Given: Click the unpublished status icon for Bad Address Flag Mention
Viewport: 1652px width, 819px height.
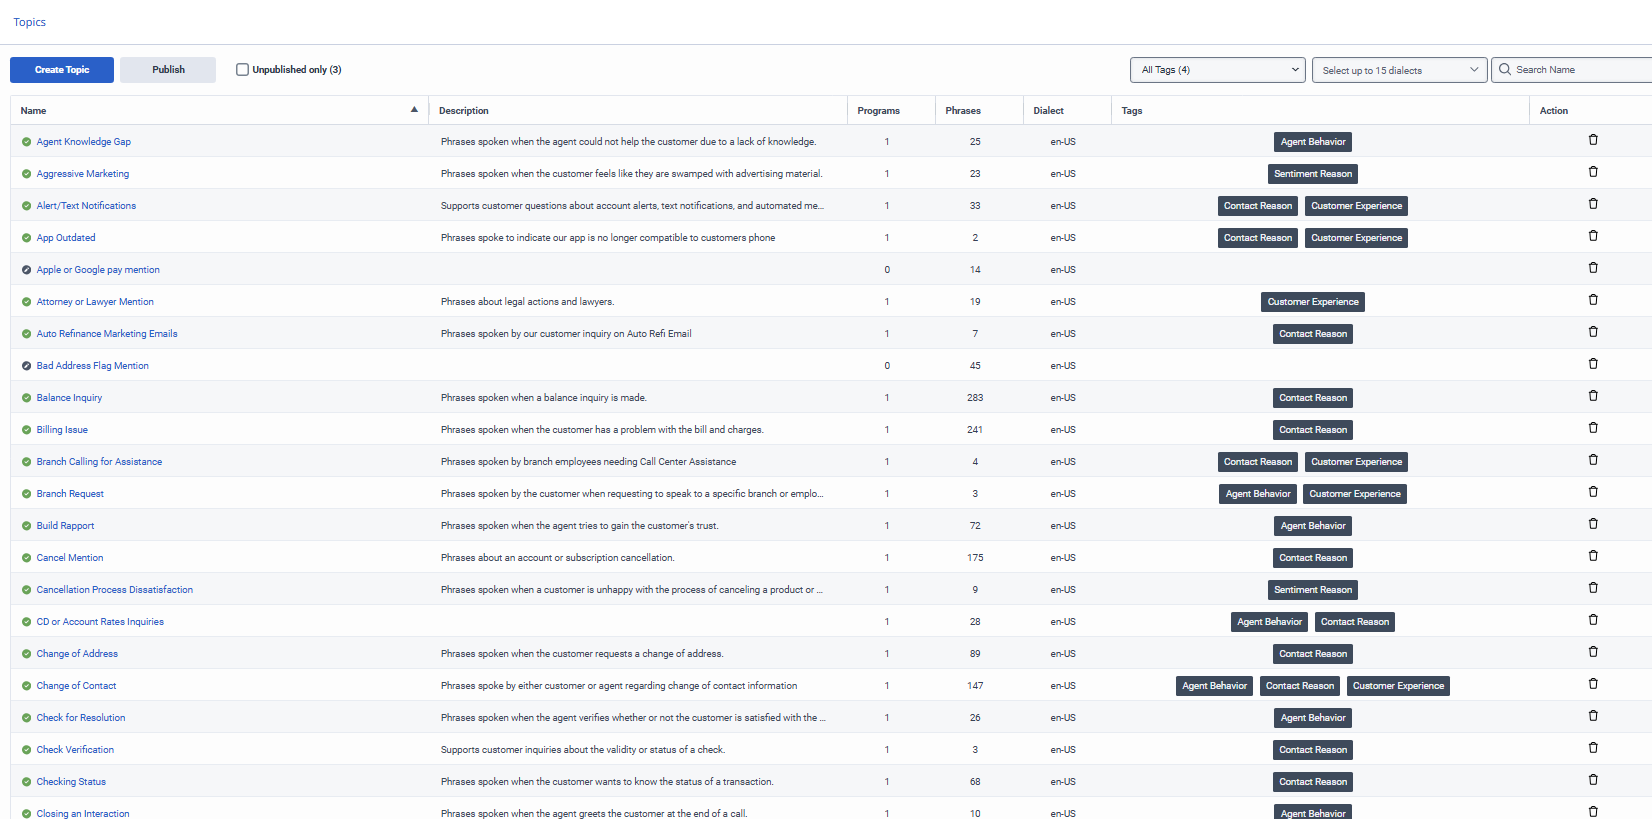Looking at the screenshot, I should pyautogui.click(x=26, y=366).
